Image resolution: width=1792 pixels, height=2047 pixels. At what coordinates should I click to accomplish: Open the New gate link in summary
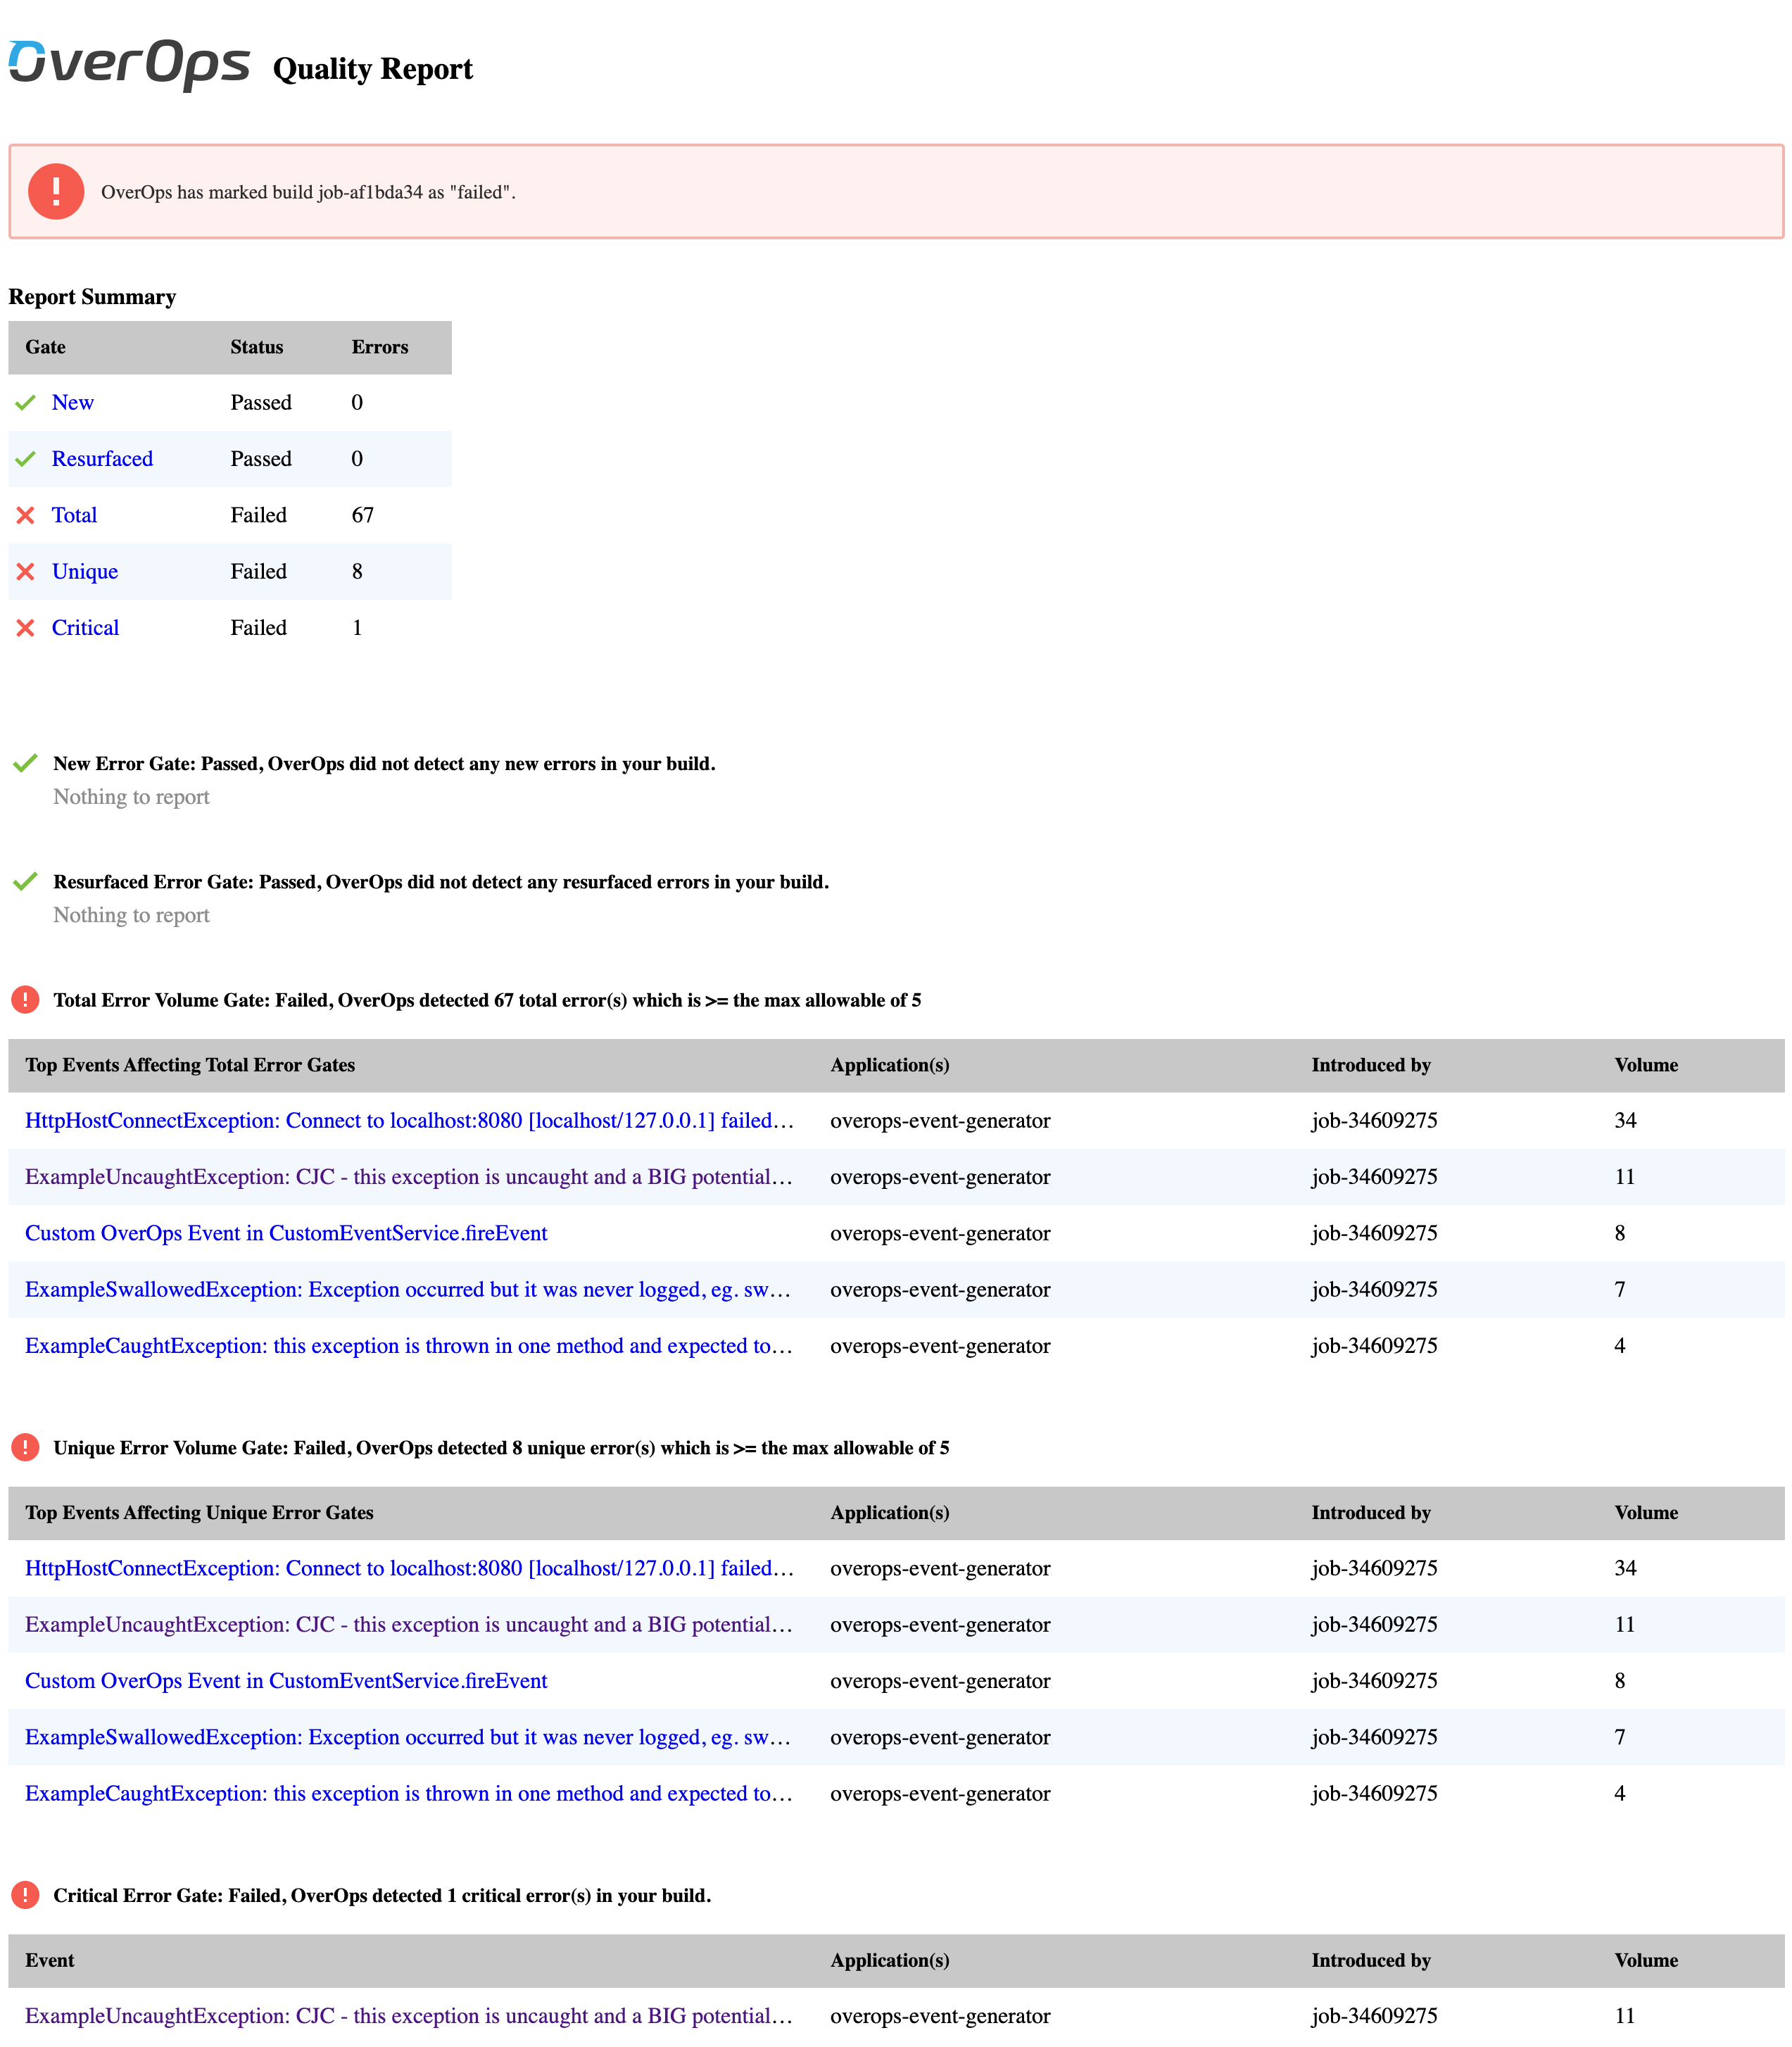click(73, 402)
